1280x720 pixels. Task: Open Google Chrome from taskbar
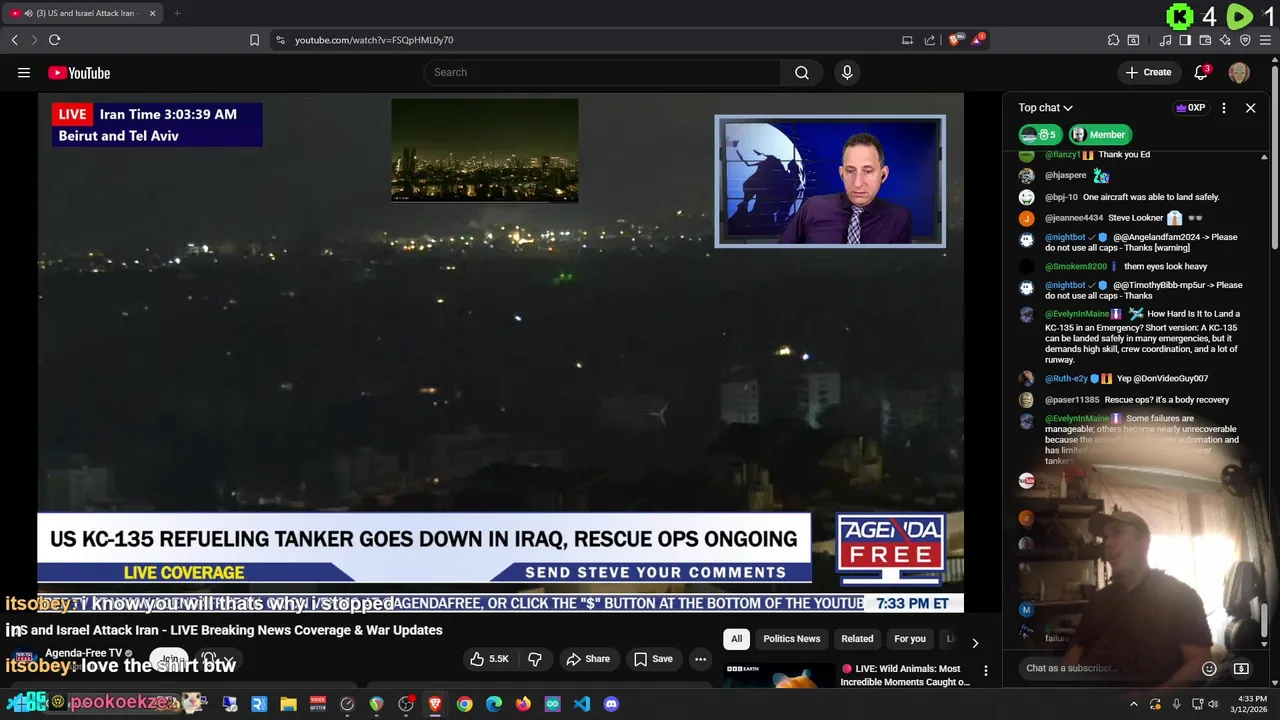(464, 704)
